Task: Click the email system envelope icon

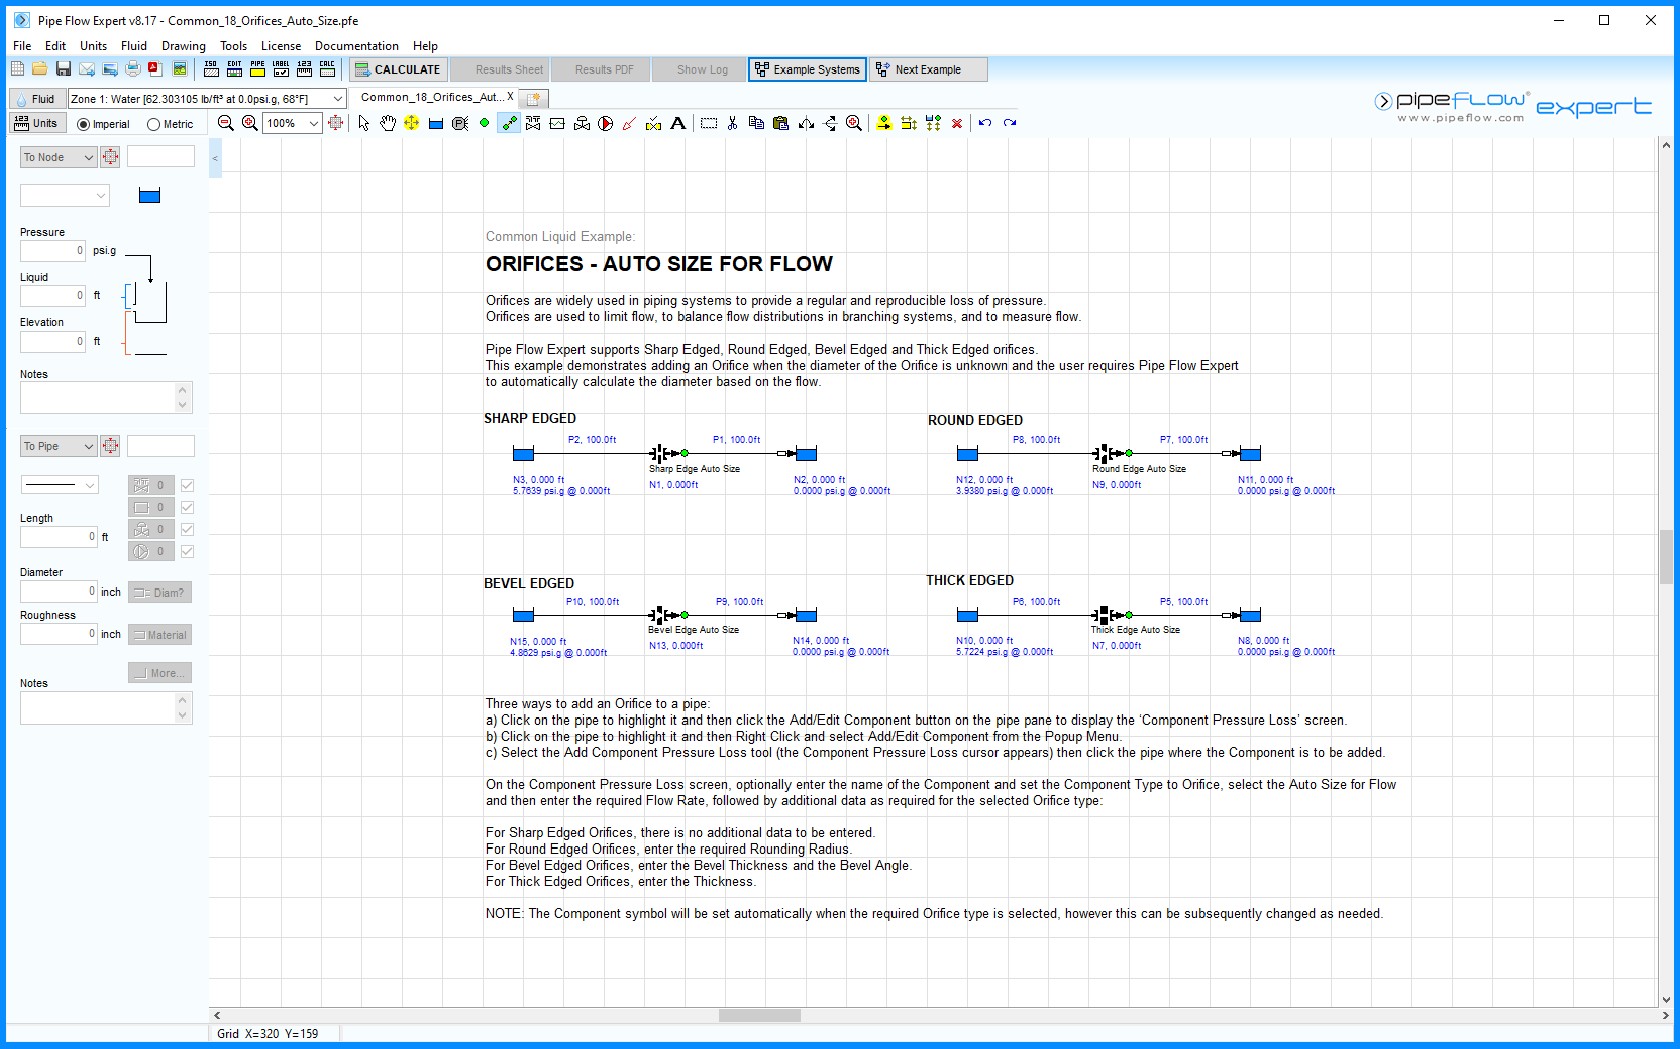Action: (87, 69)
